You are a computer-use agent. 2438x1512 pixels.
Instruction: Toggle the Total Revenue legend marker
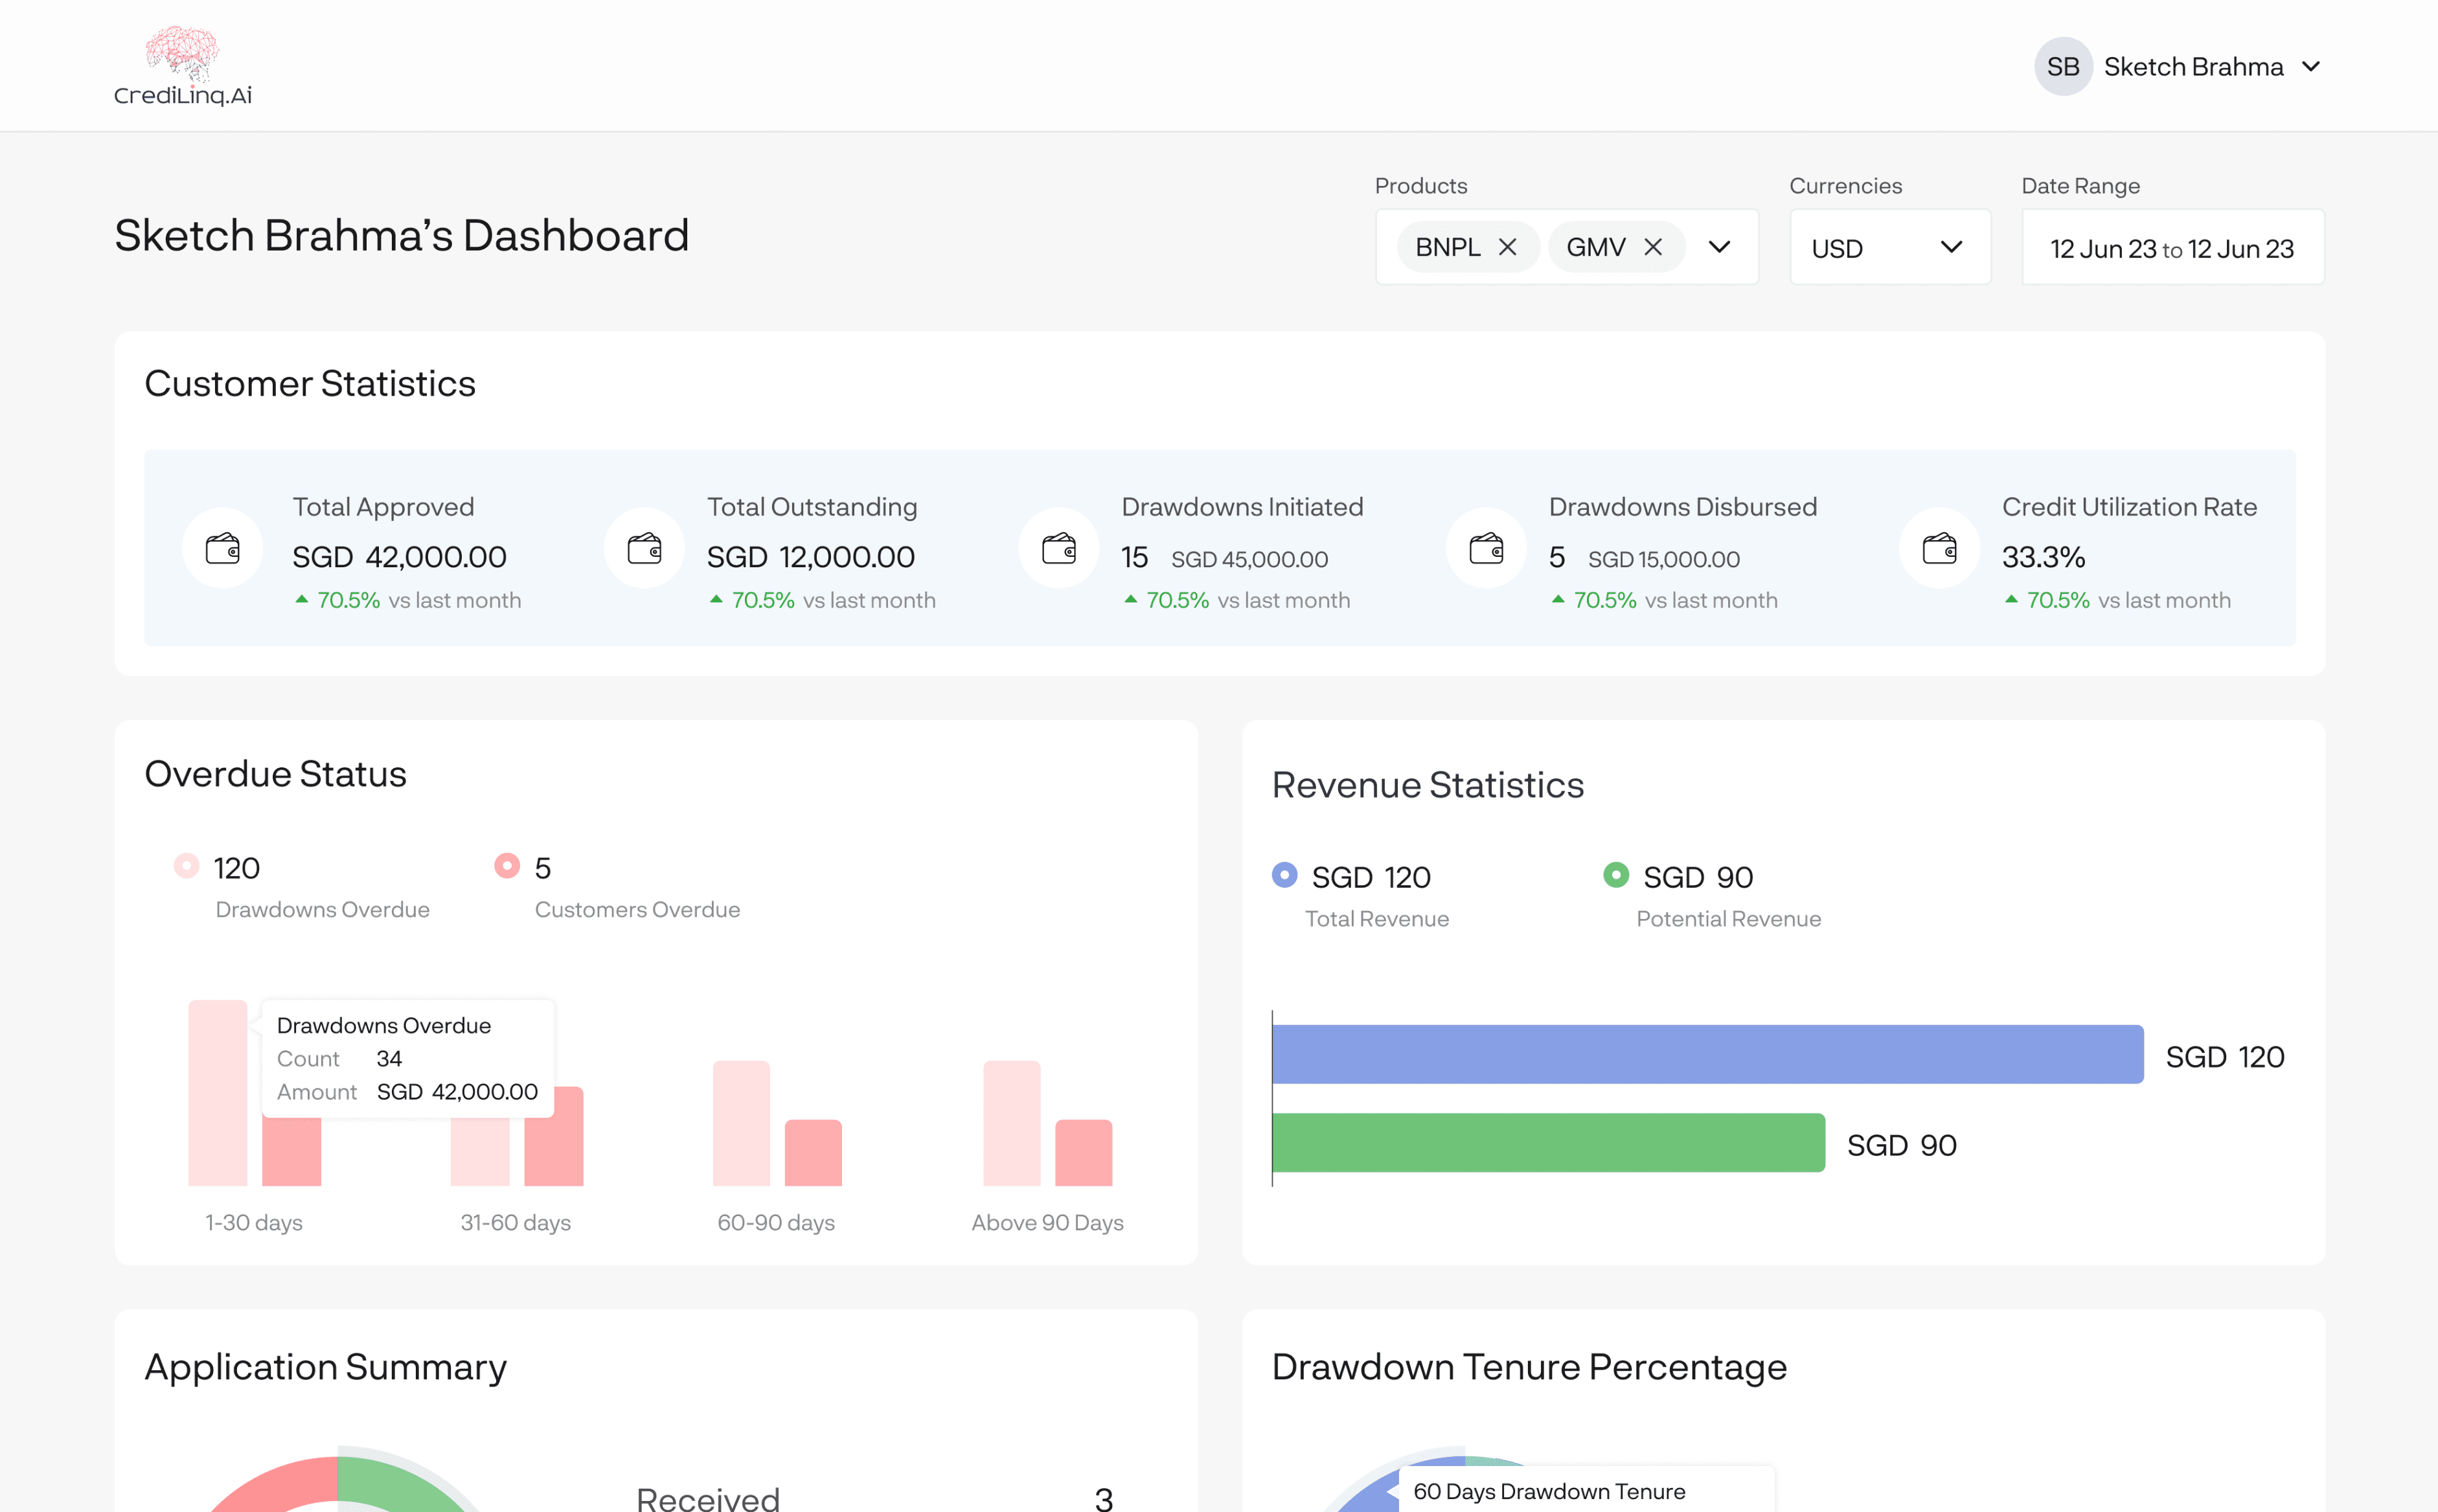[x=1284, y=875]
